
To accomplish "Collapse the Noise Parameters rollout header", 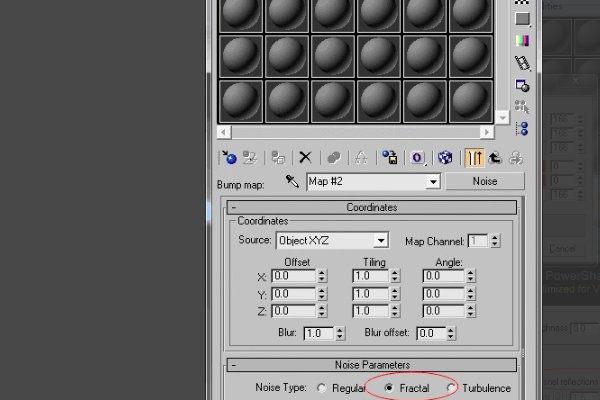I will pyautogui.click(x=372, y=365).
